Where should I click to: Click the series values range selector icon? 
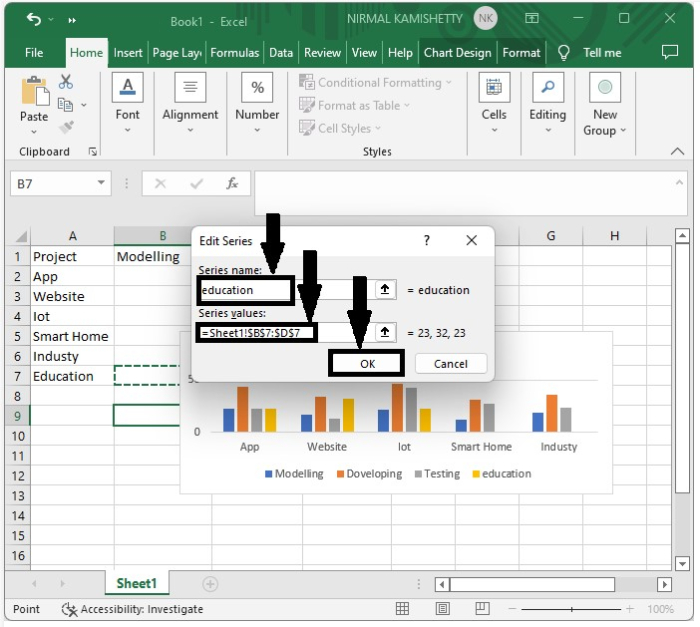(385, 333)
